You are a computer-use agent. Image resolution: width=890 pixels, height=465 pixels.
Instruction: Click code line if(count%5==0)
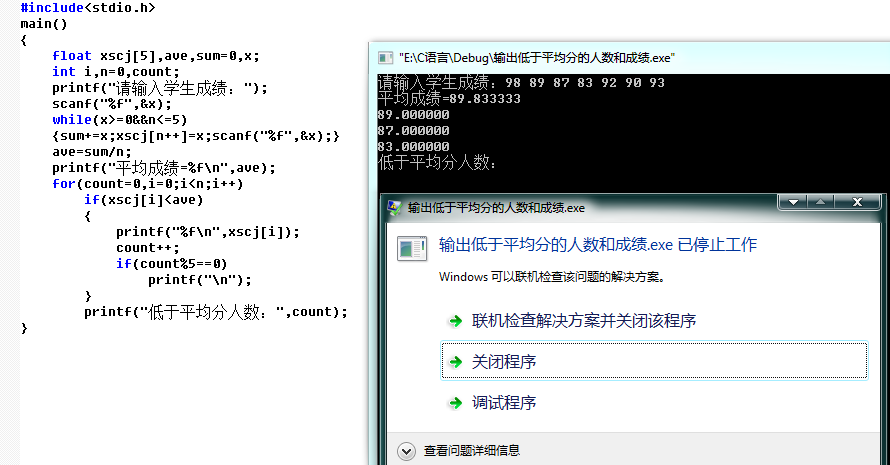pos(171,263)
